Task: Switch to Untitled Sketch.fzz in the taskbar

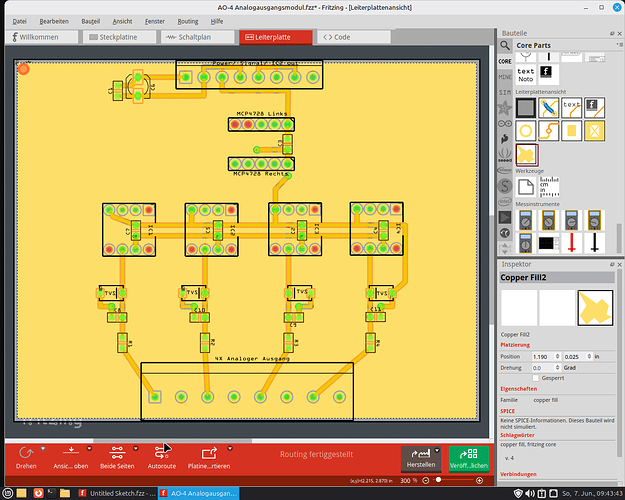Action: pos(117,493)
